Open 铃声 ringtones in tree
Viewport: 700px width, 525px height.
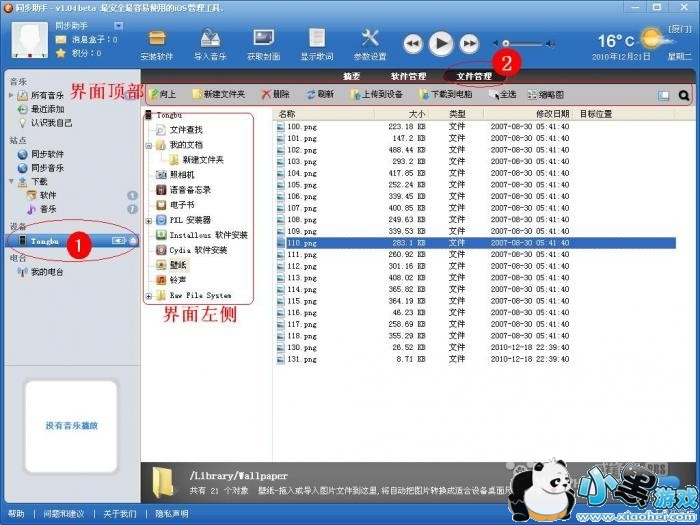tap(177, 280)
